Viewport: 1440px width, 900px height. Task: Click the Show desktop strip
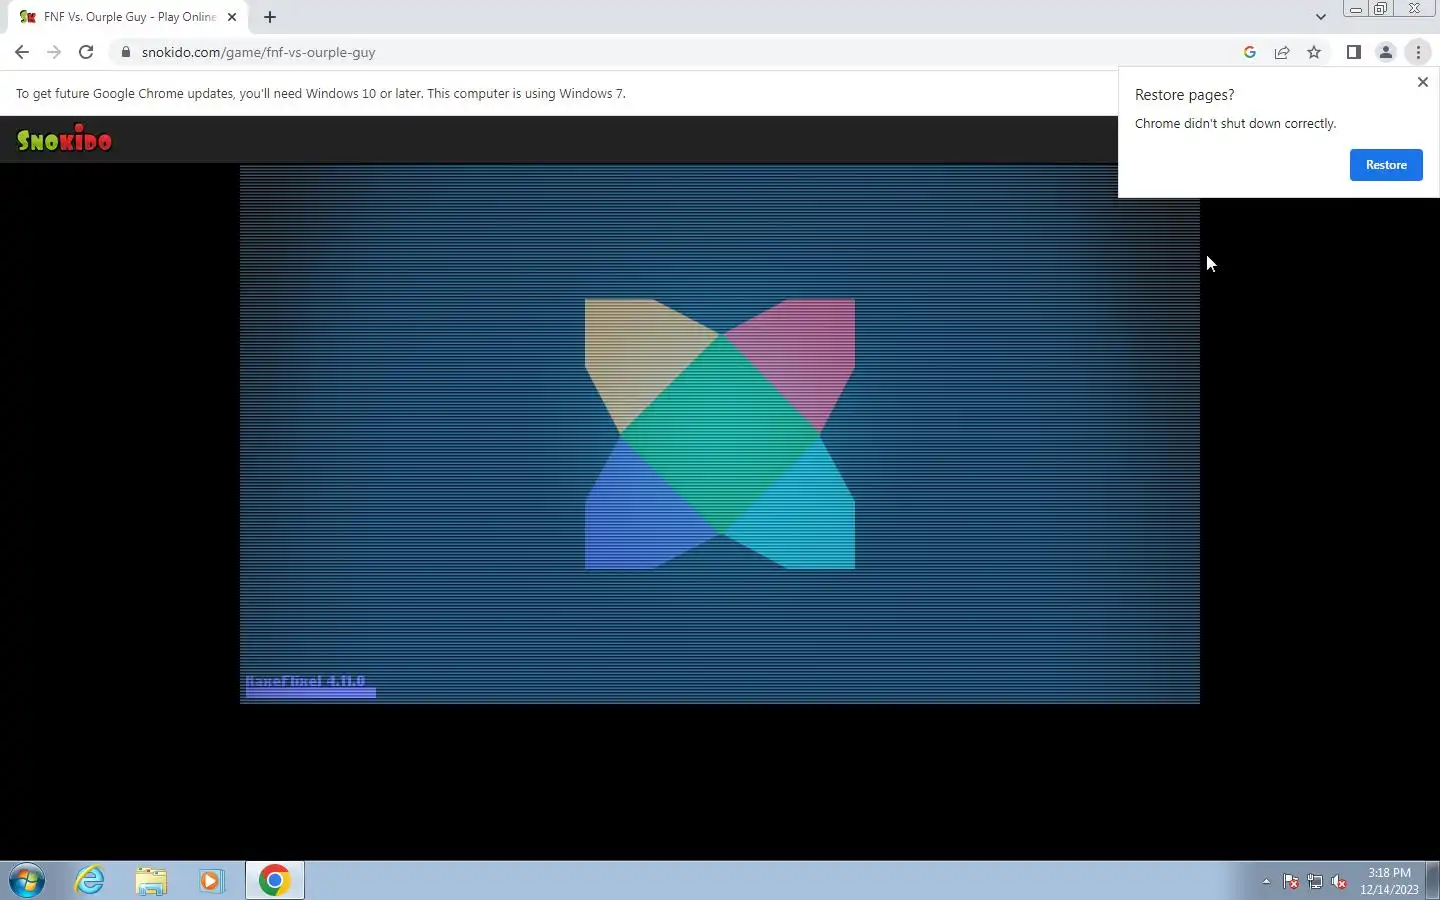(x=1432, y=880)
